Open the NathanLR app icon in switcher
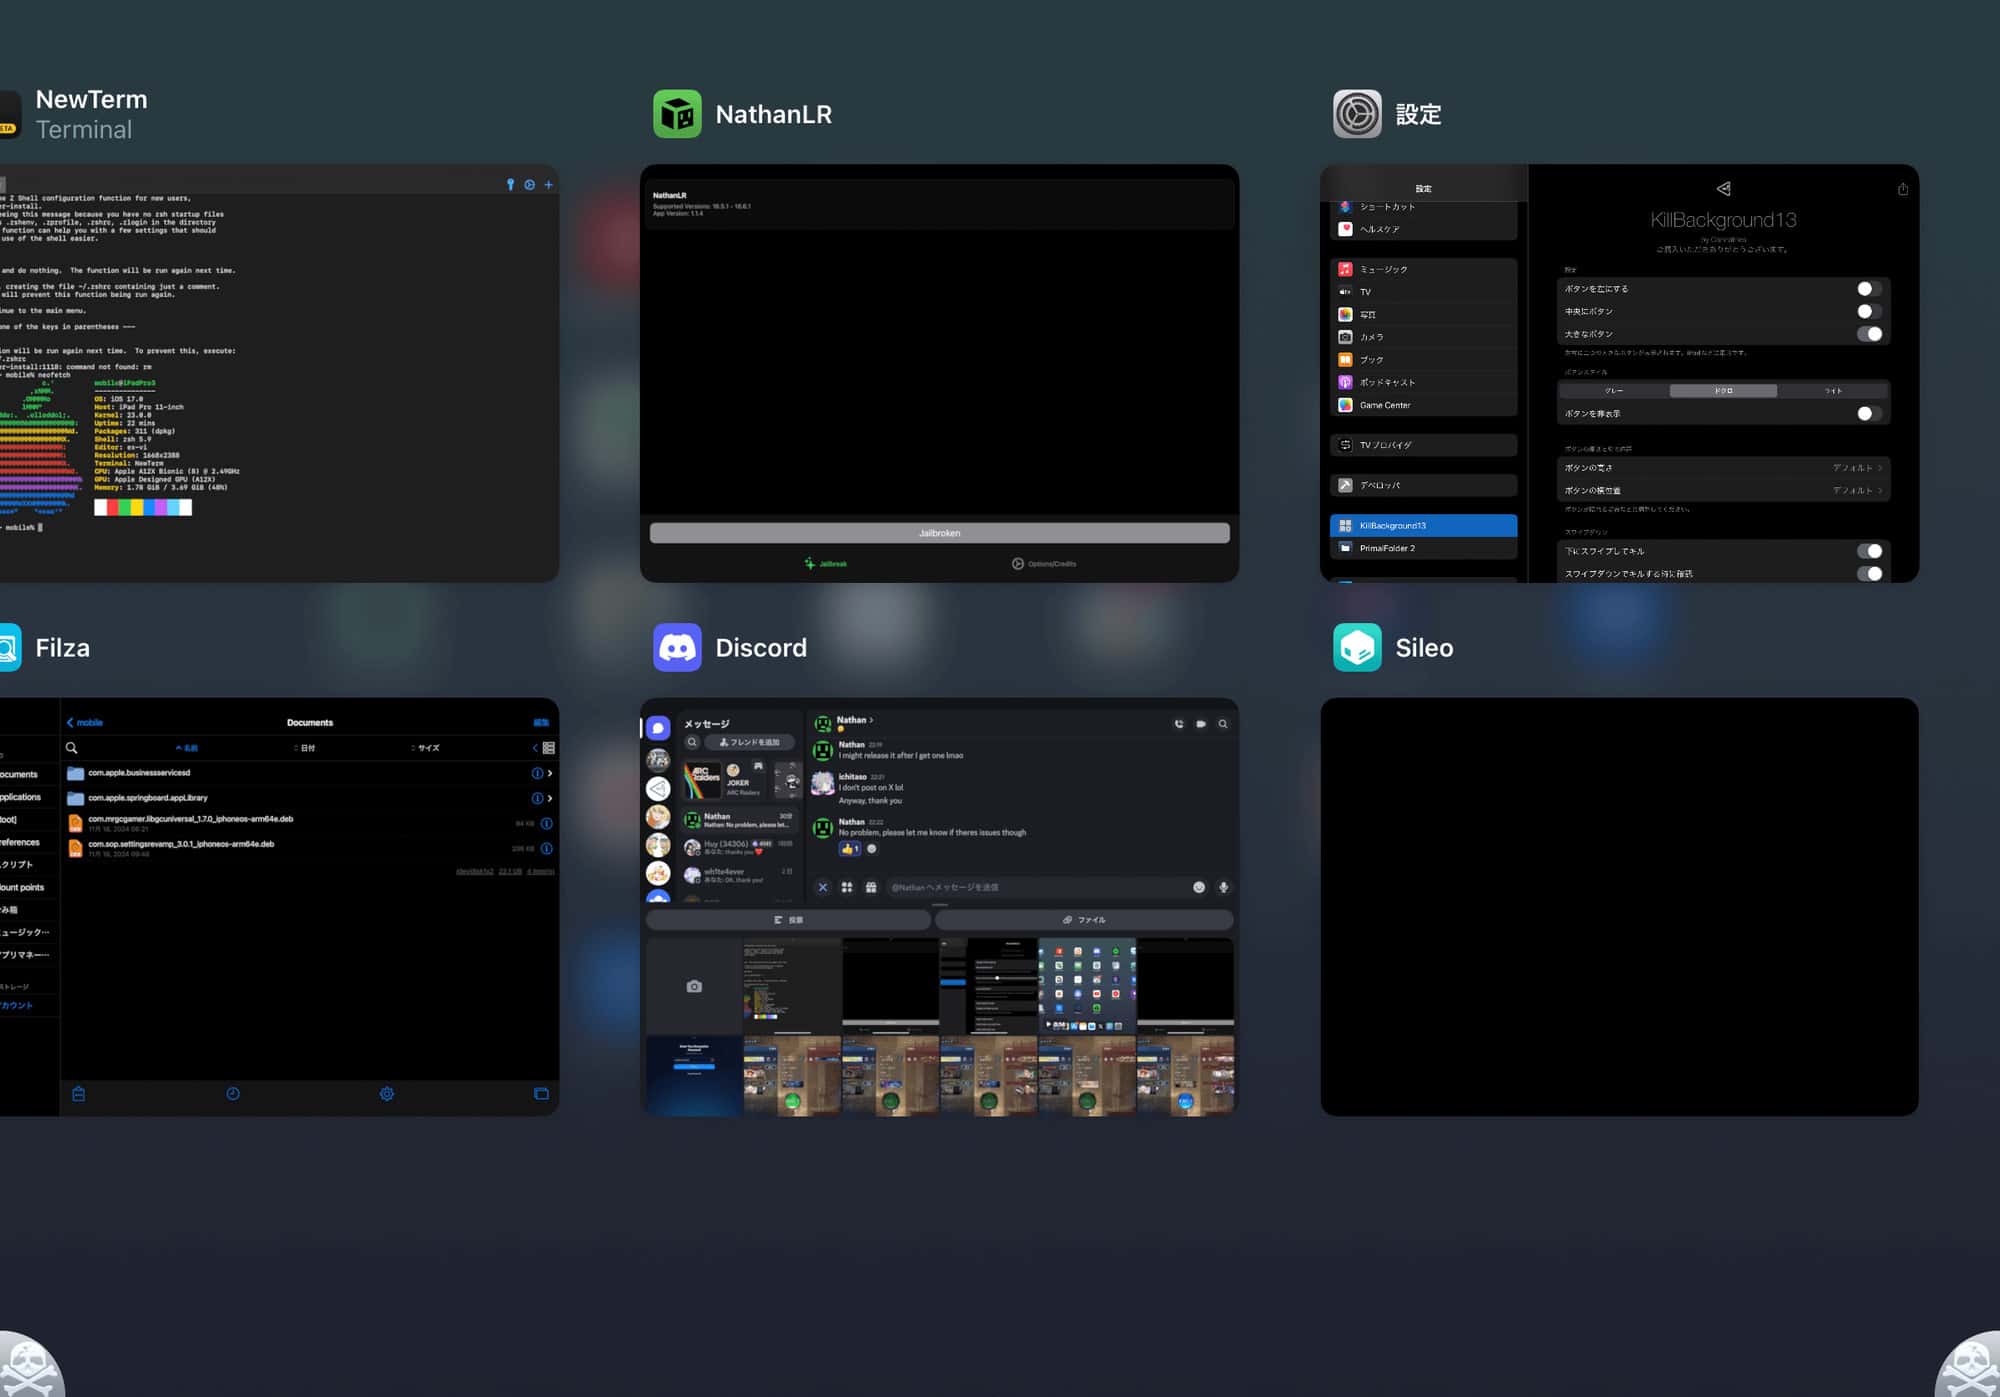This screenshot has height=1397, width=2000. pos(677,114)
